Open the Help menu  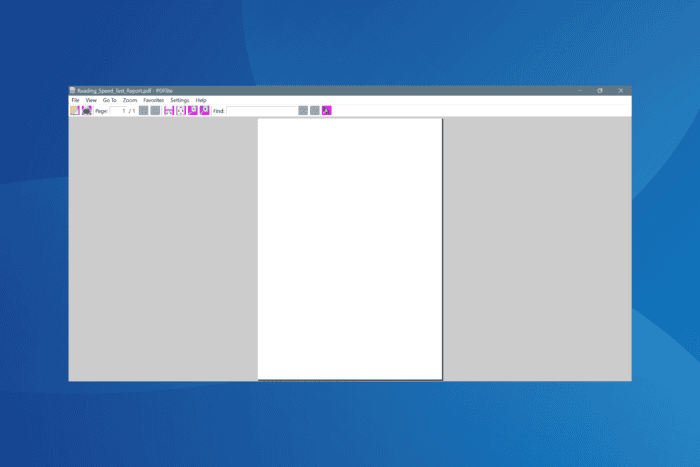coord(201,100)
